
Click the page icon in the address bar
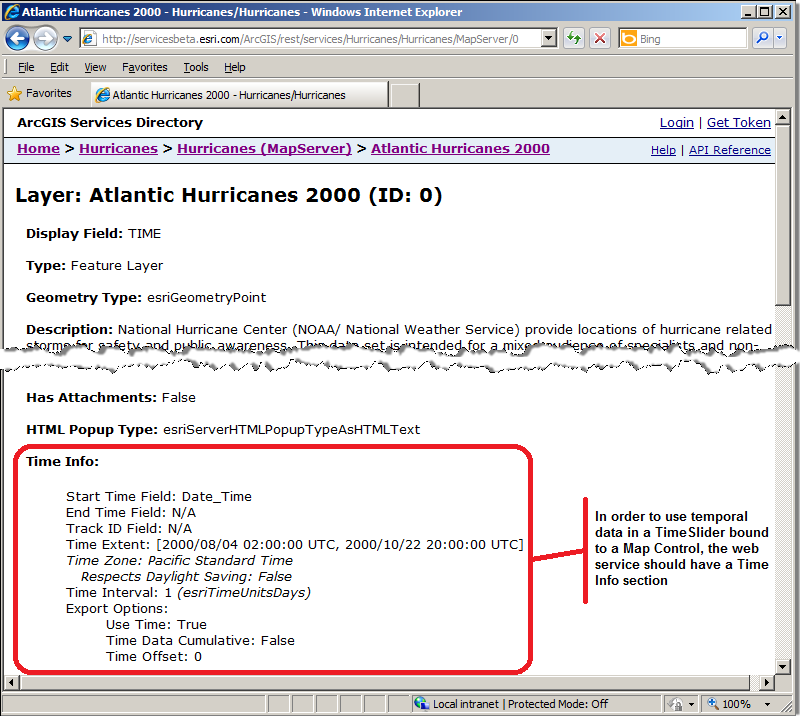click(90, 37)
